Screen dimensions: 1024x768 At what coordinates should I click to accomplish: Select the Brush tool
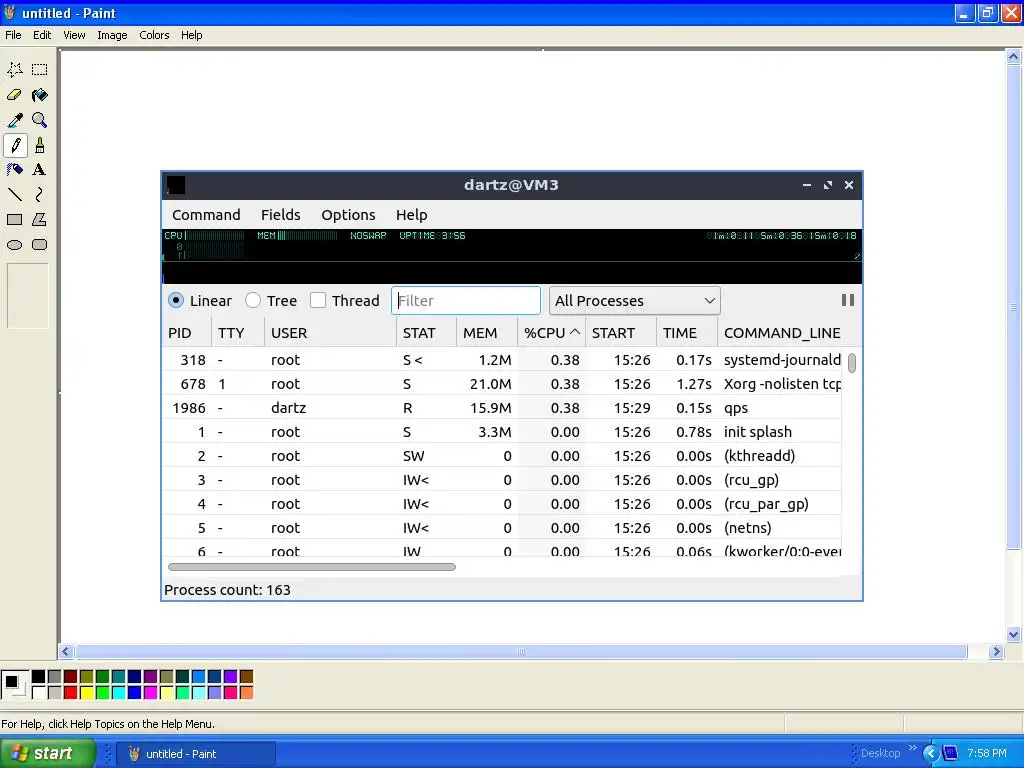click(x=40, y=145)
